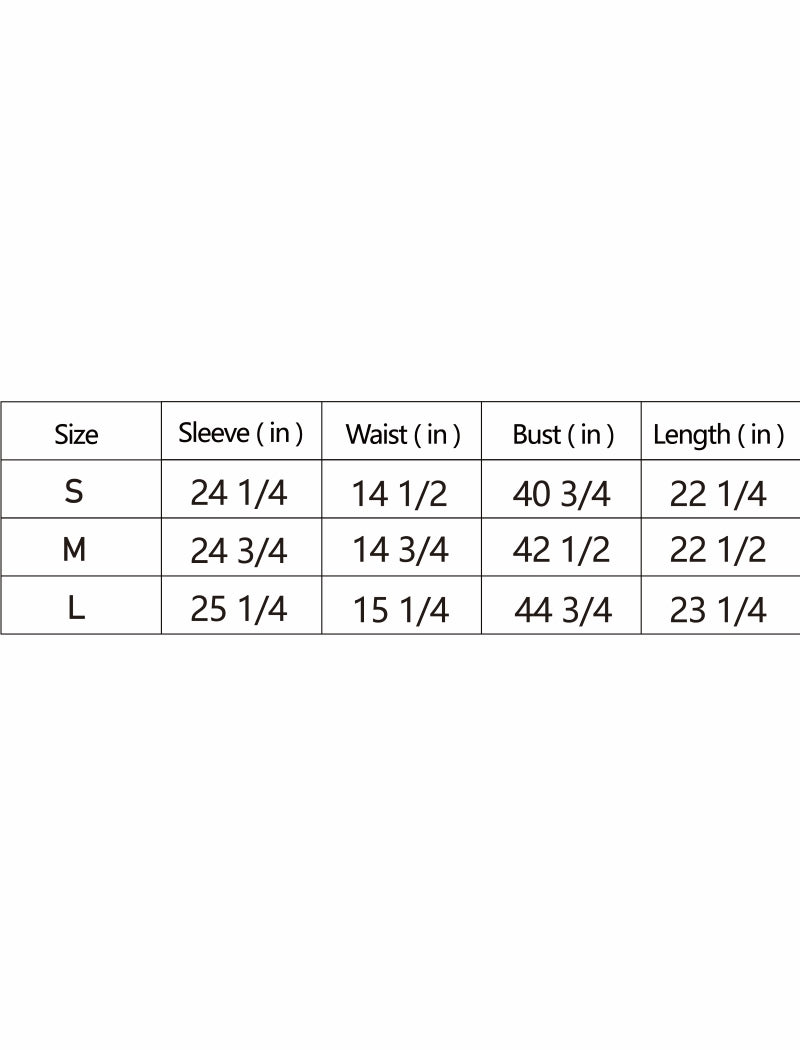800x1050 pixels.
Task: Click the Length (in) column header
Action: 718,434
